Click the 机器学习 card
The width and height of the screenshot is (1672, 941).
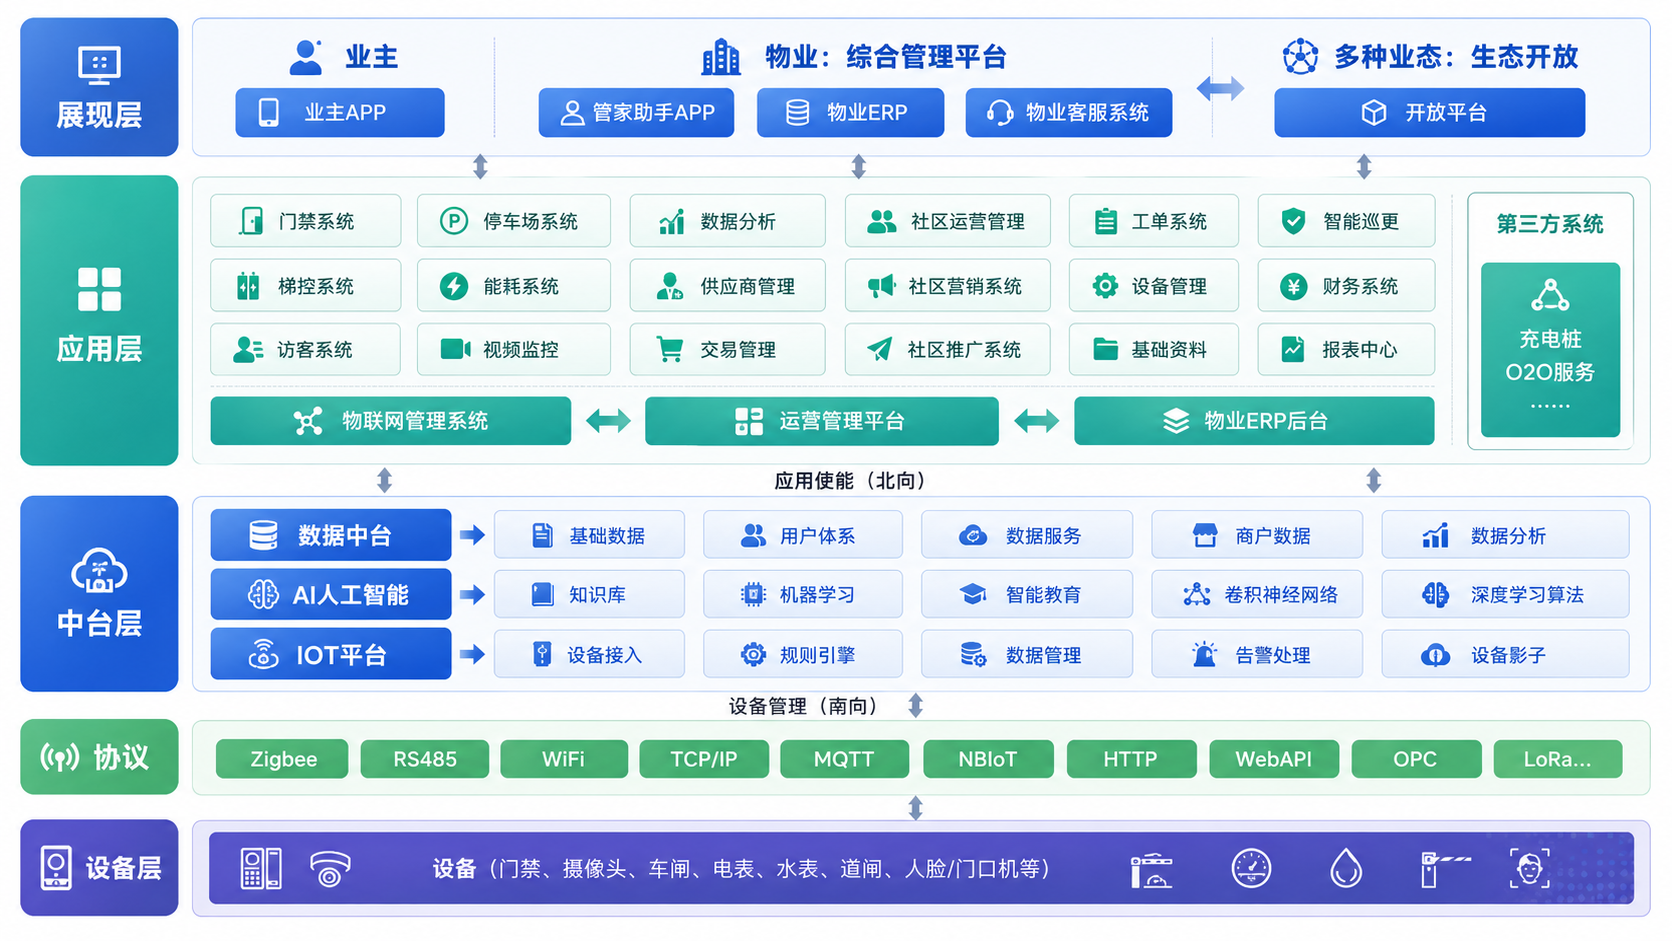[x=803, y=594]
